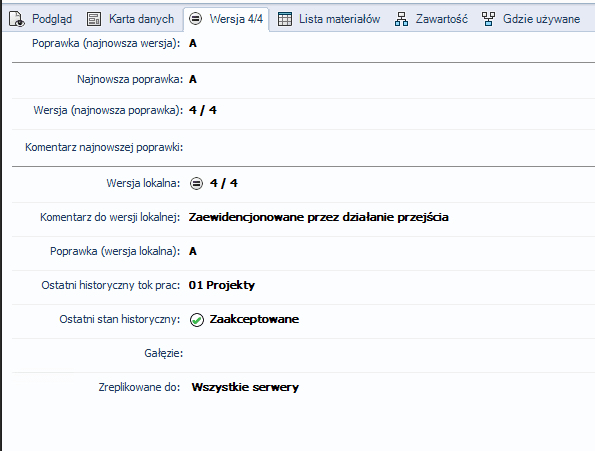This screenshot has width=595, height=451.
Task: Click the Zawartość hierarchy icon
Action: pyautogui.click(x=401, y=19)
